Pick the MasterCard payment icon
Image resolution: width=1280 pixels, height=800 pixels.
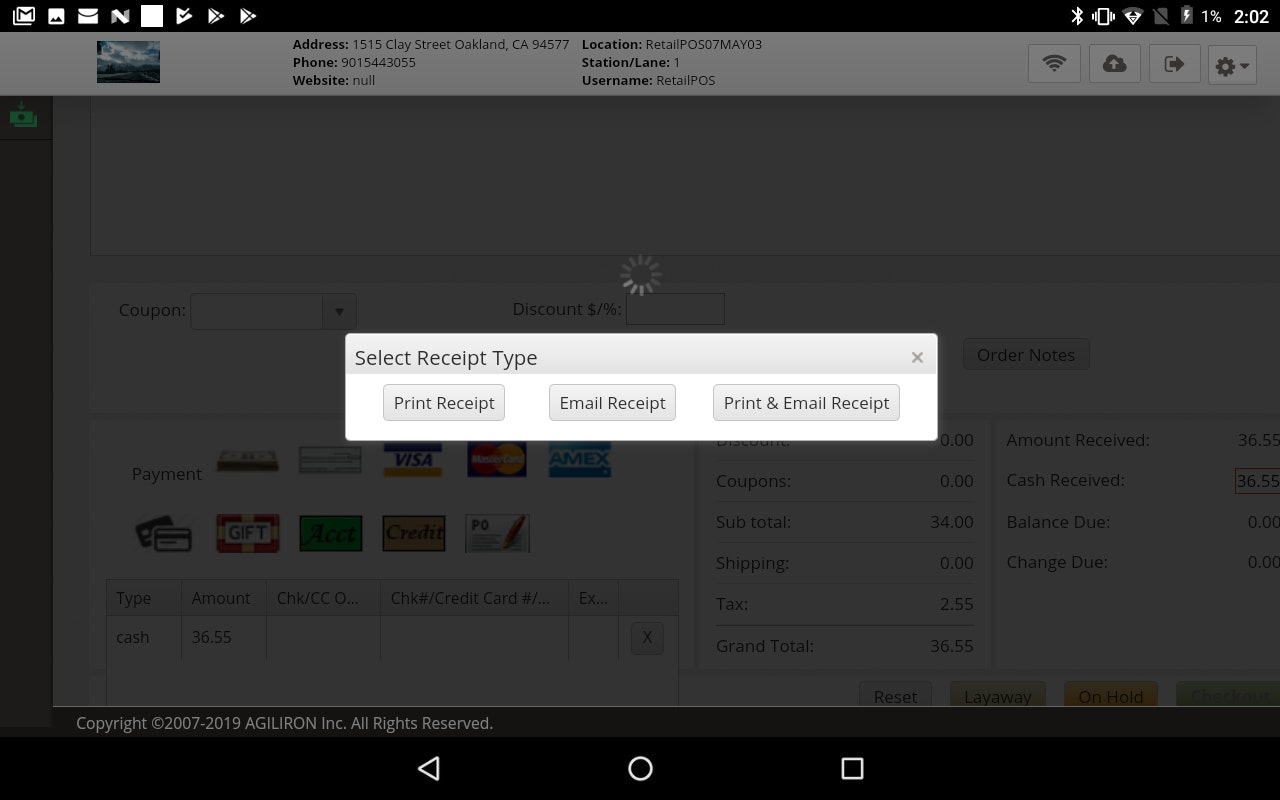coord(497,460)
